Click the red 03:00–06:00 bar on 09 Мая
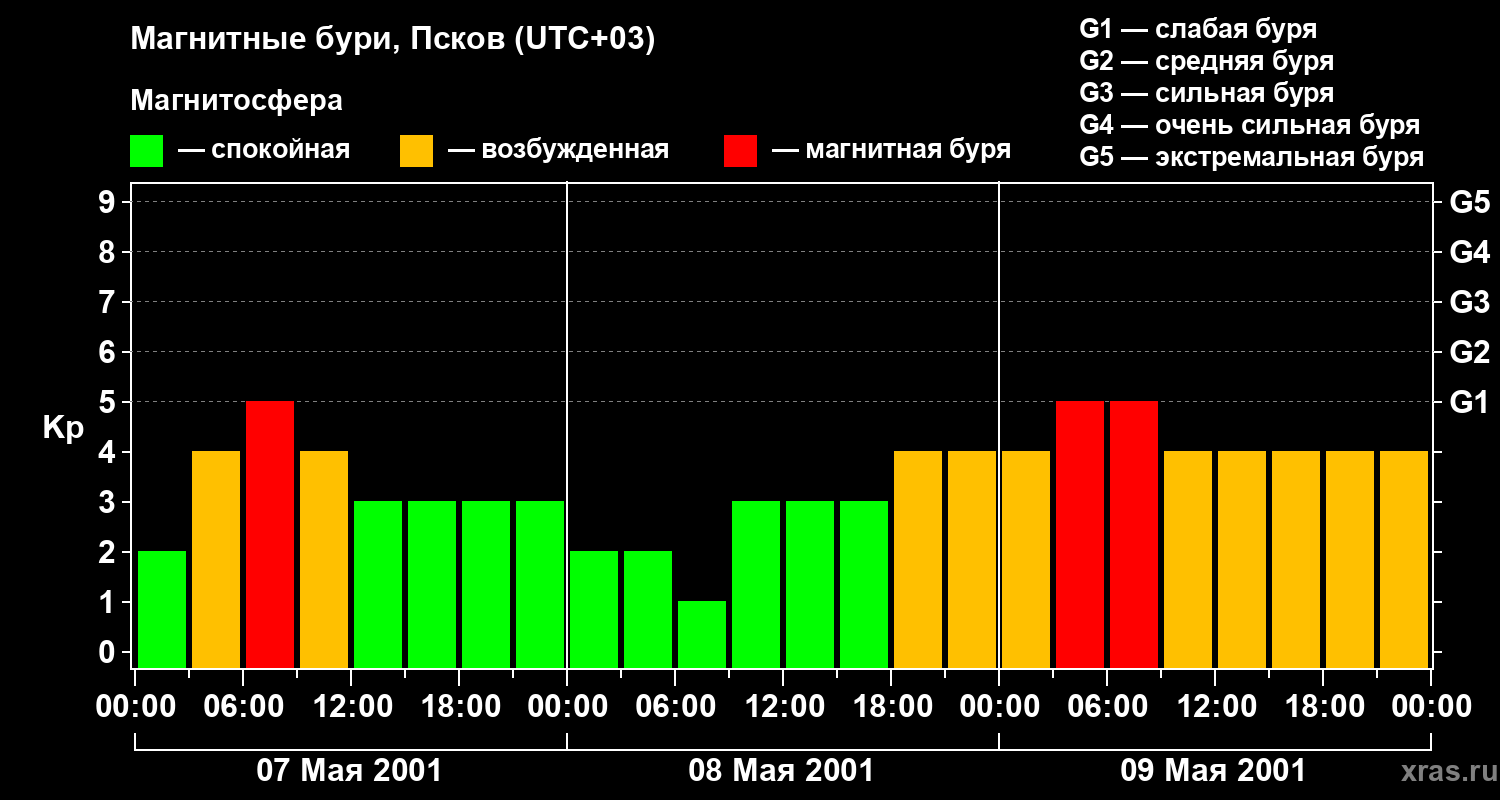 [1080, 534]
